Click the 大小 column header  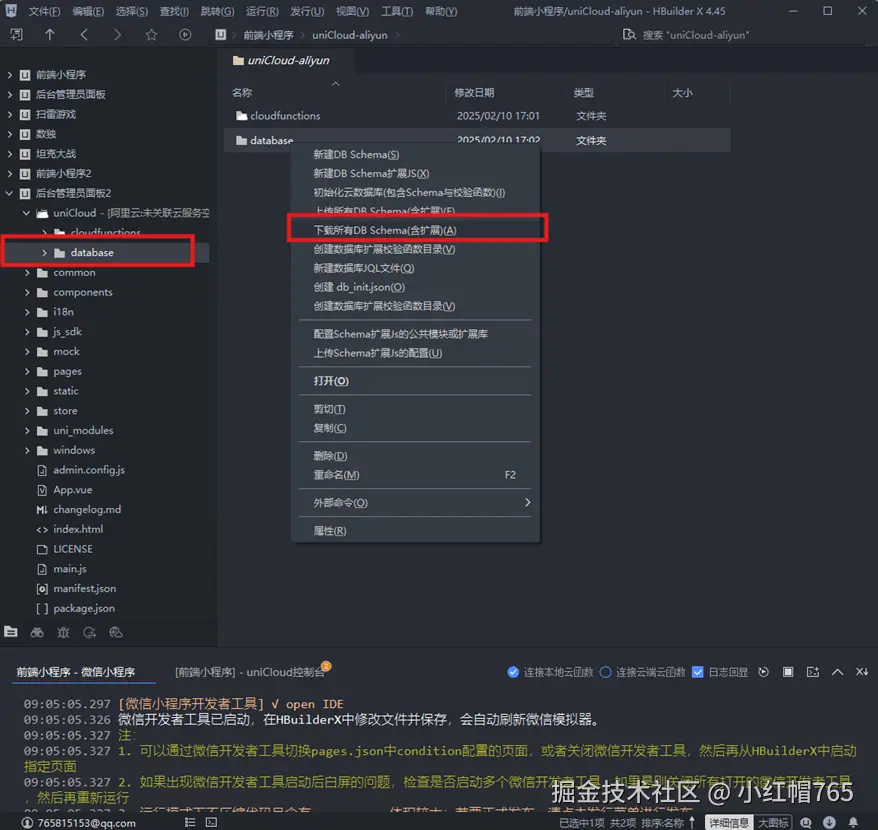(682, 92)
